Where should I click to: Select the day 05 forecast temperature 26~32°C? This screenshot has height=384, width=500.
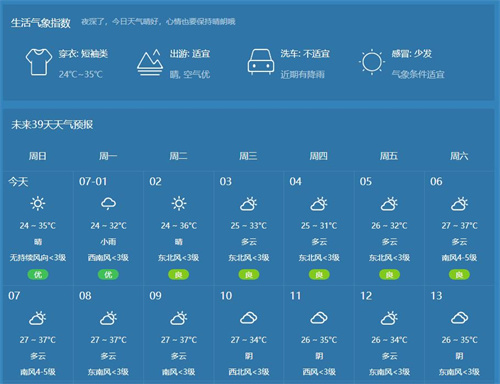tap(389, 226)
